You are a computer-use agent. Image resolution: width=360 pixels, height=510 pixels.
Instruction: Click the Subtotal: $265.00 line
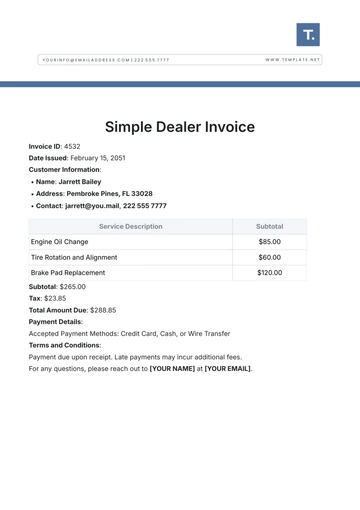point(57,287)
